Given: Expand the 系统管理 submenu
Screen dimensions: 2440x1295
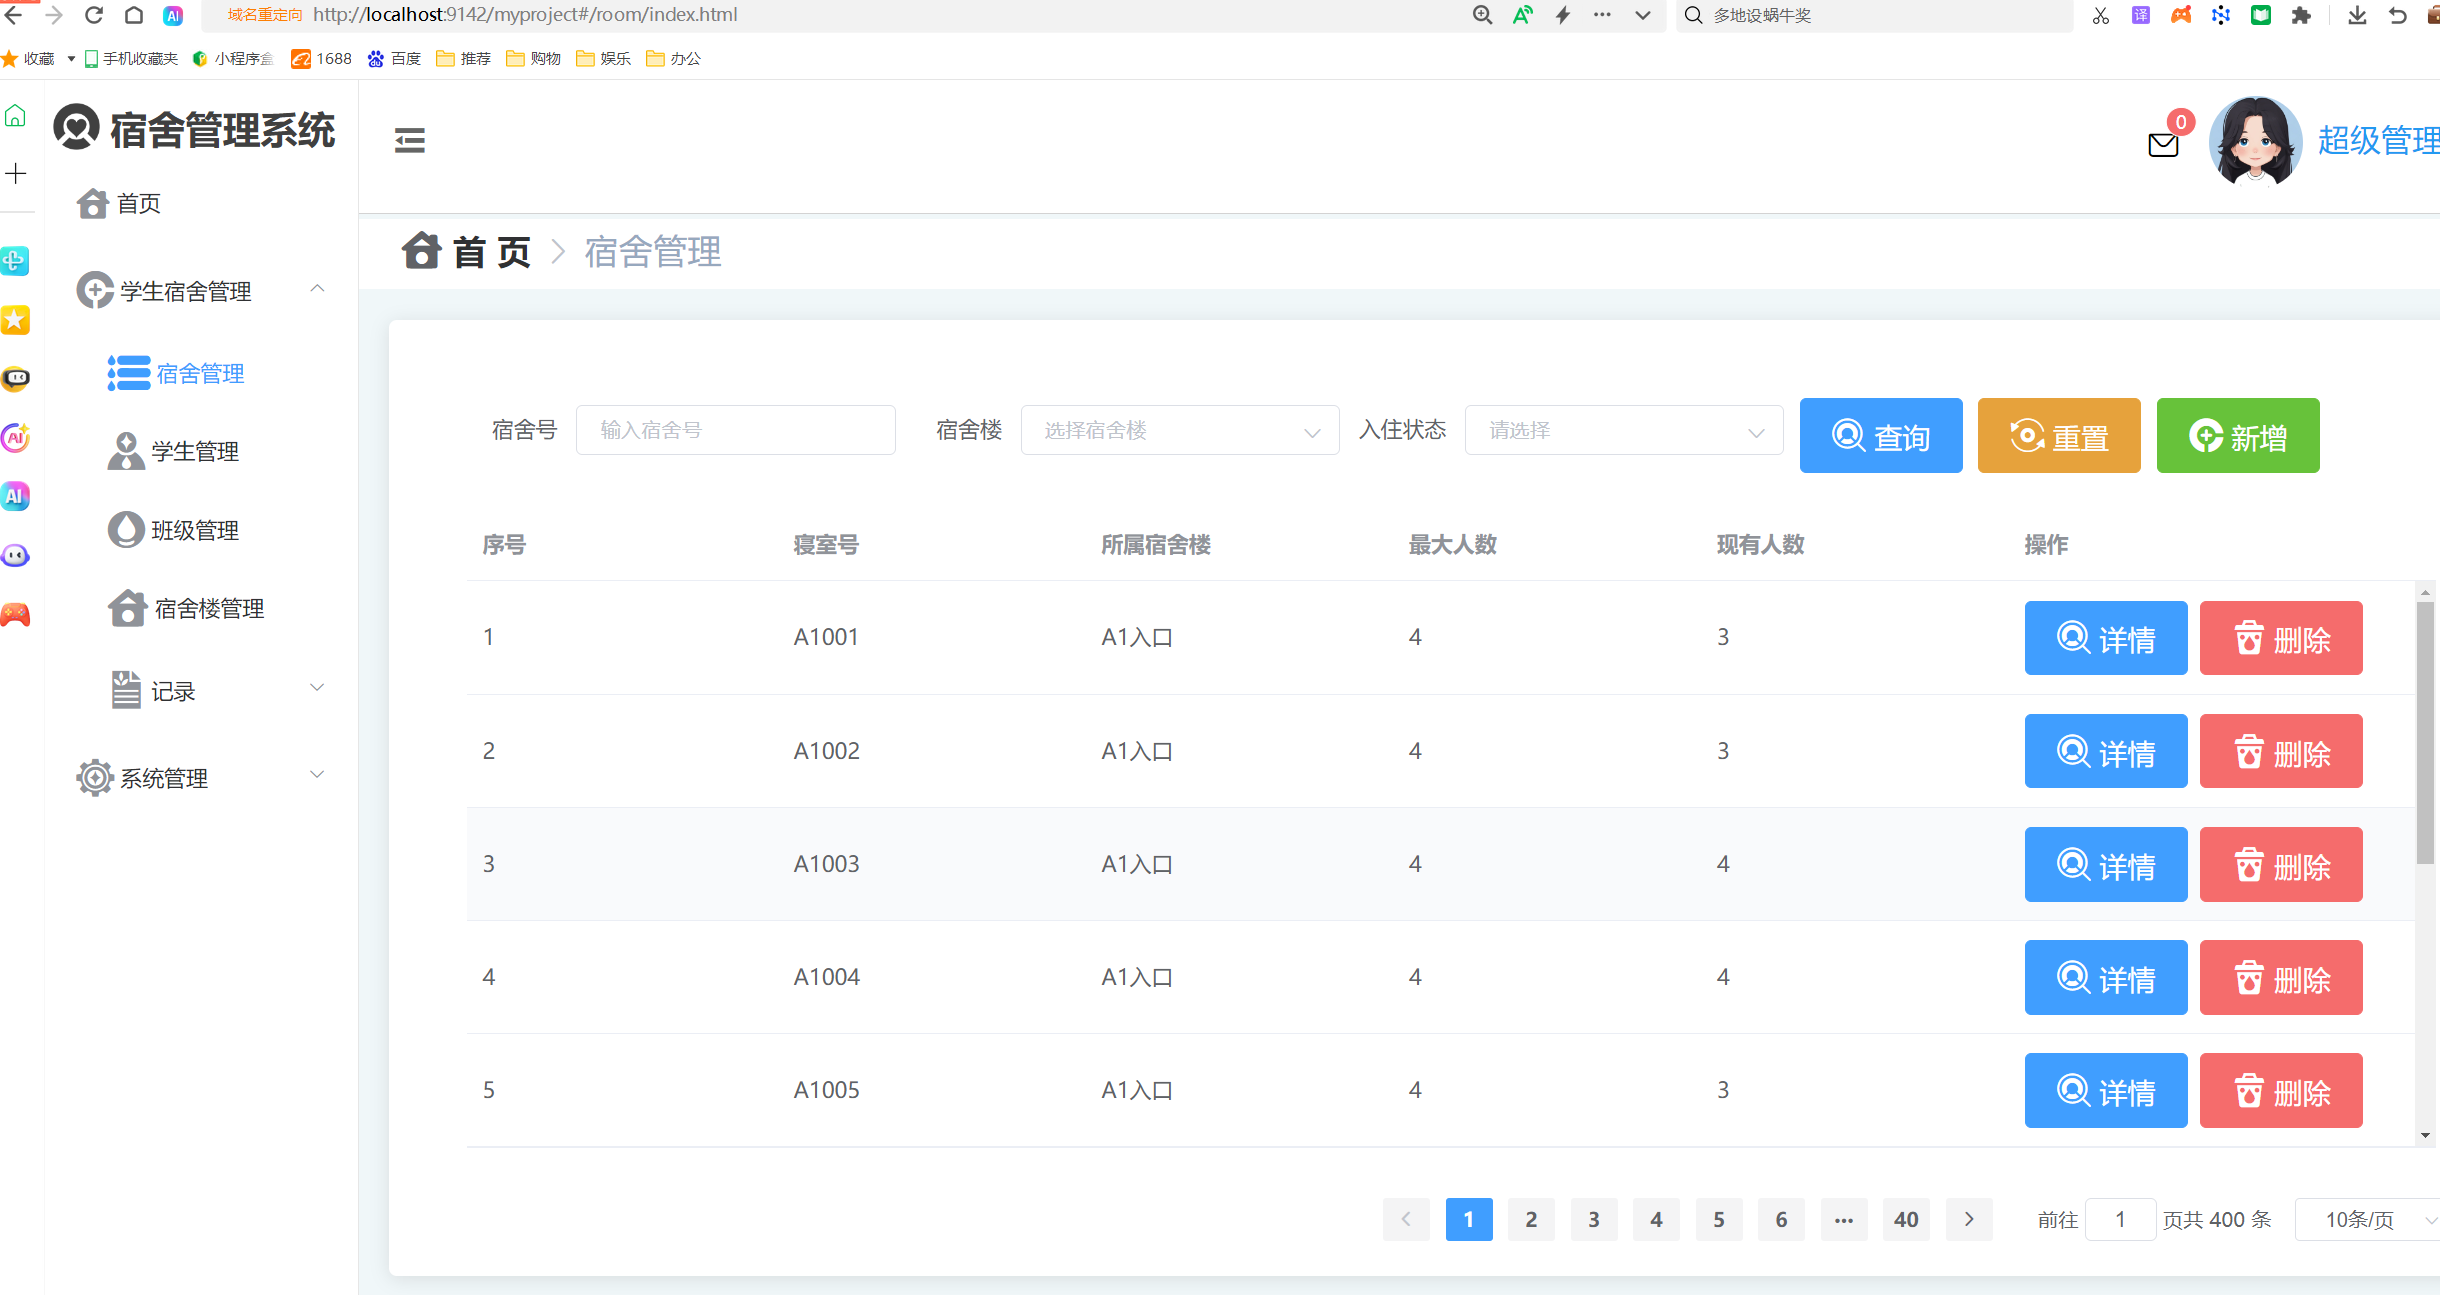Looking at the screenshot, I should tap(200, 777).
